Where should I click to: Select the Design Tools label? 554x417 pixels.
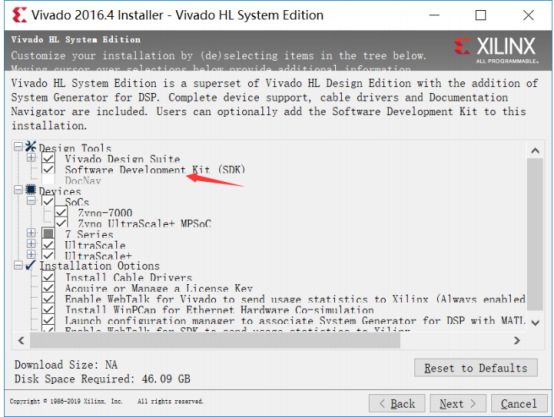[75, 148]
